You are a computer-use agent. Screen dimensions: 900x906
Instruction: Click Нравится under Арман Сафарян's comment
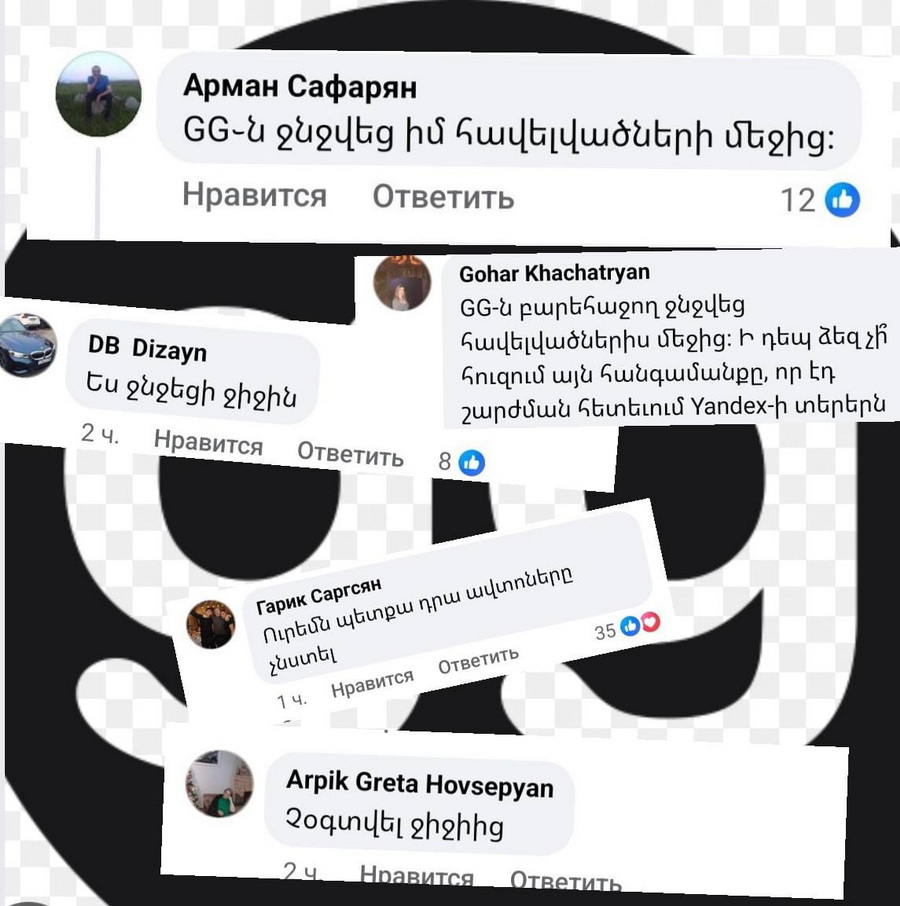[x=255, y=195]
